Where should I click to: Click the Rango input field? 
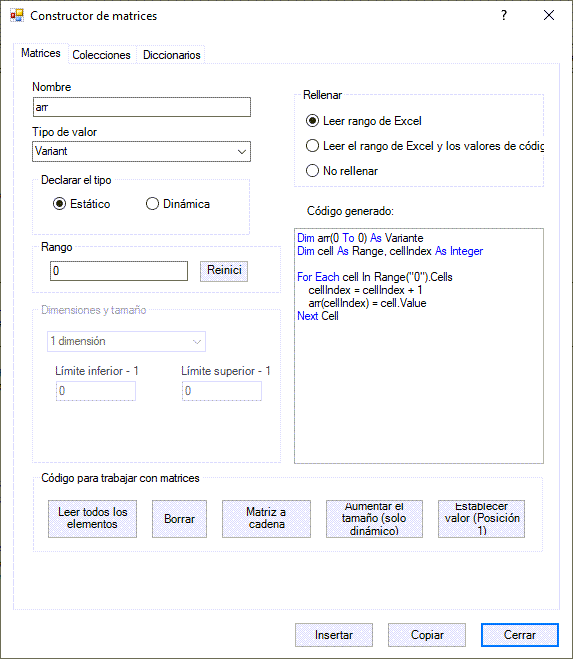(x=119, y=271)
